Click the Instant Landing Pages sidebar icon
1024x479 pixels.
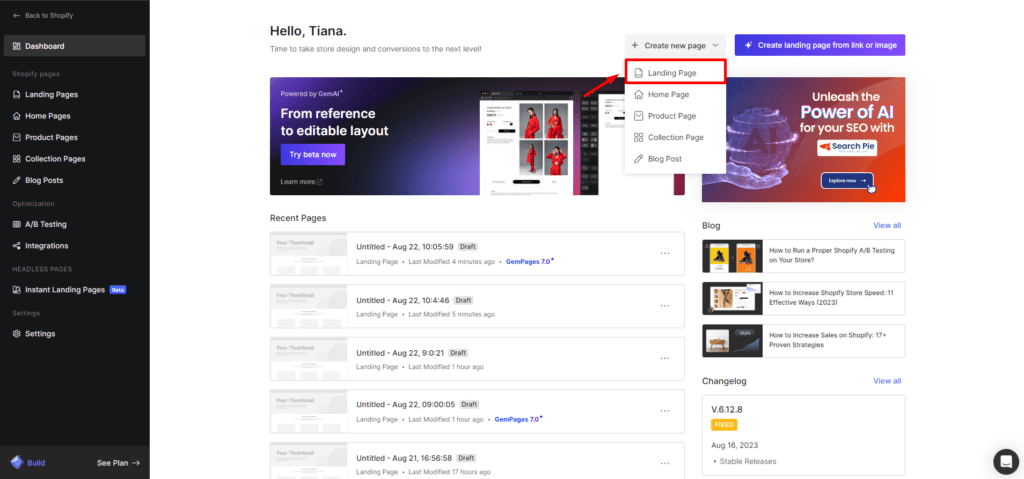tap(17, 289)
